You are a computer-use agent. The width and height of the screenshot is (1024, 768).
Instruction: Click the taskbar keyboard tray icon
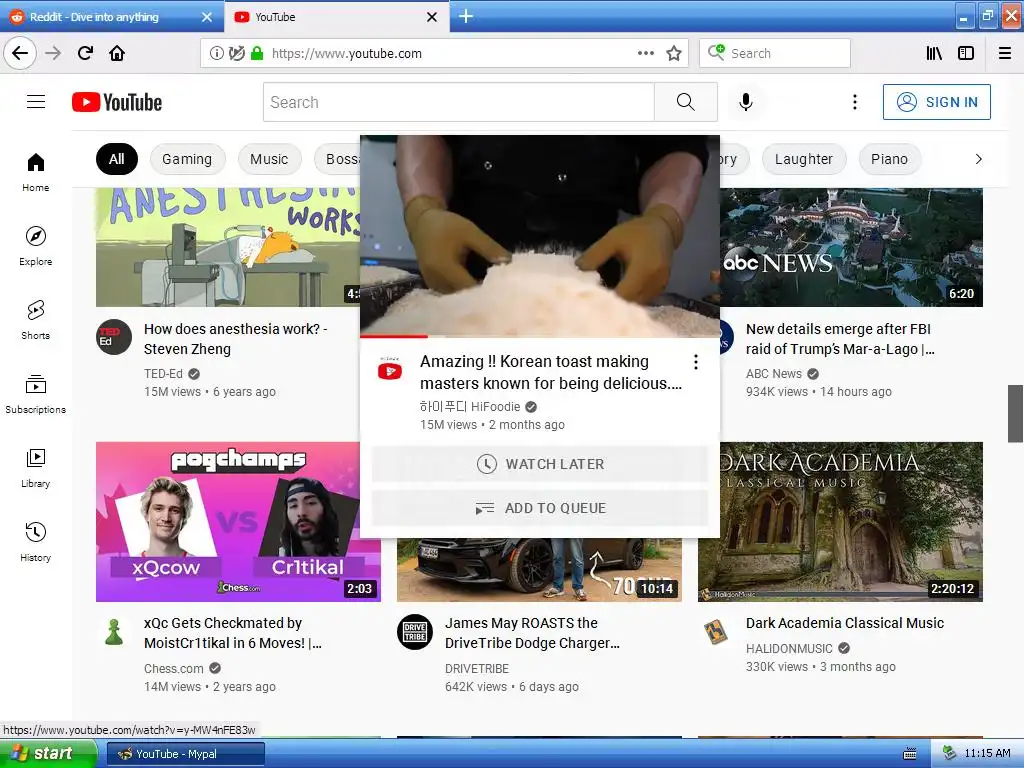910,754
